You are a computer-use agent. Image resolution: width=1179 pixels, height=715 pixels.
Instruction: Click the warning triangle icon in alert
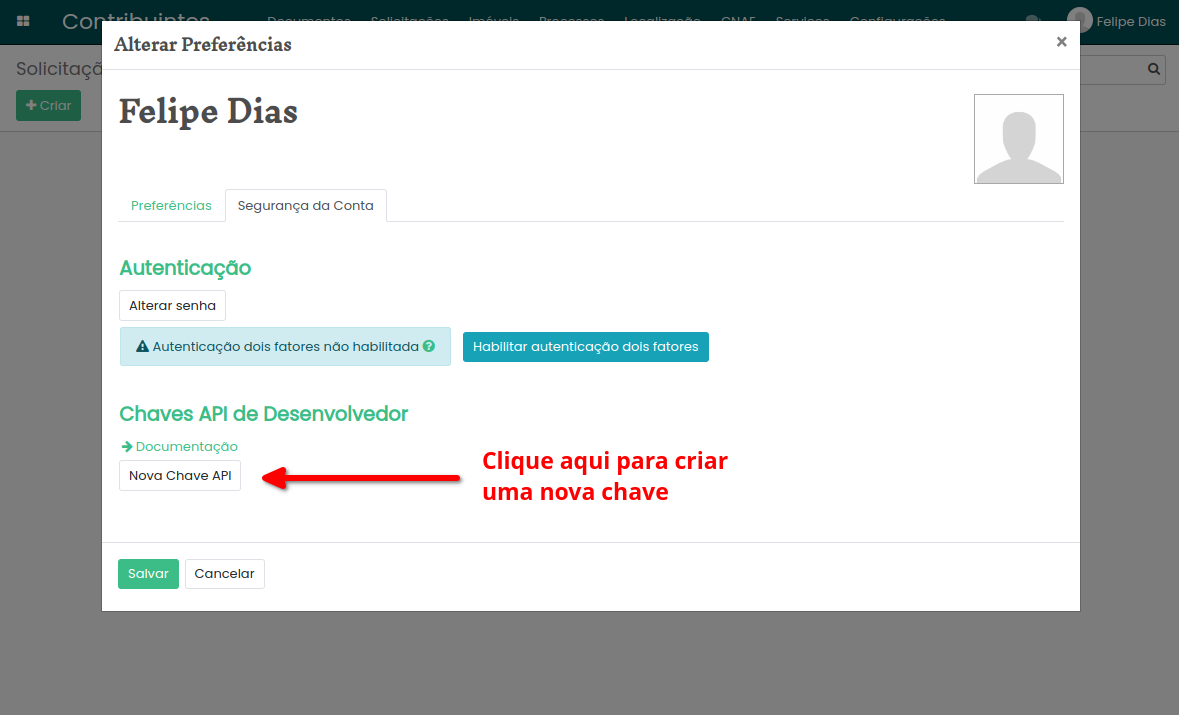143,347
